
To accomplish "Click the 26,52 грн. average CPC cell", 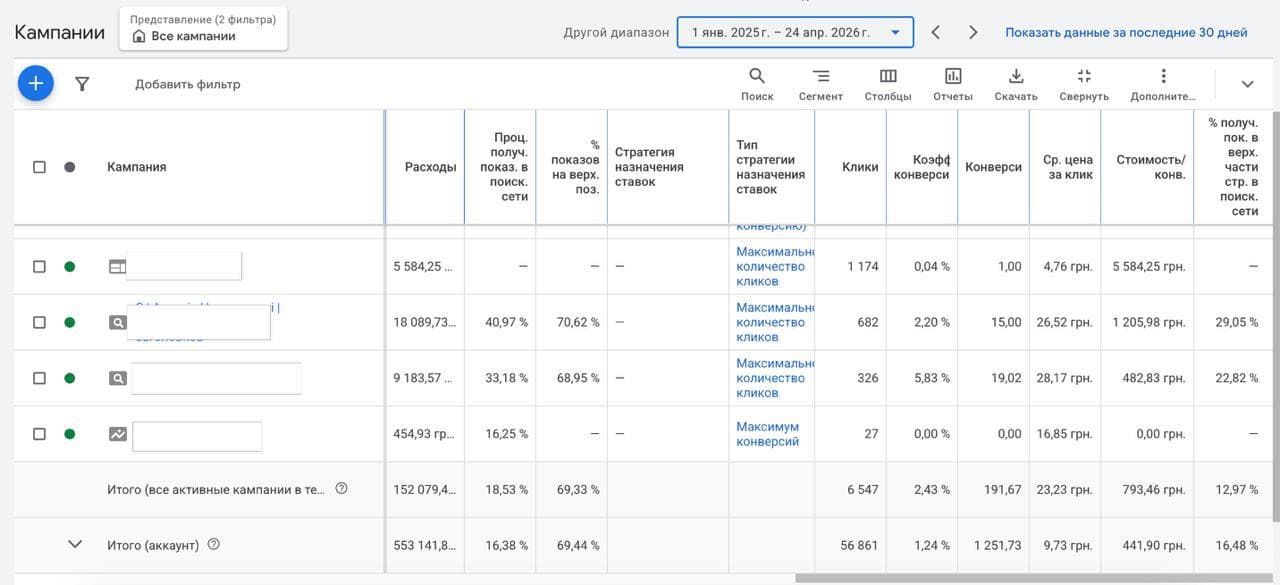I will (1065, 322).
